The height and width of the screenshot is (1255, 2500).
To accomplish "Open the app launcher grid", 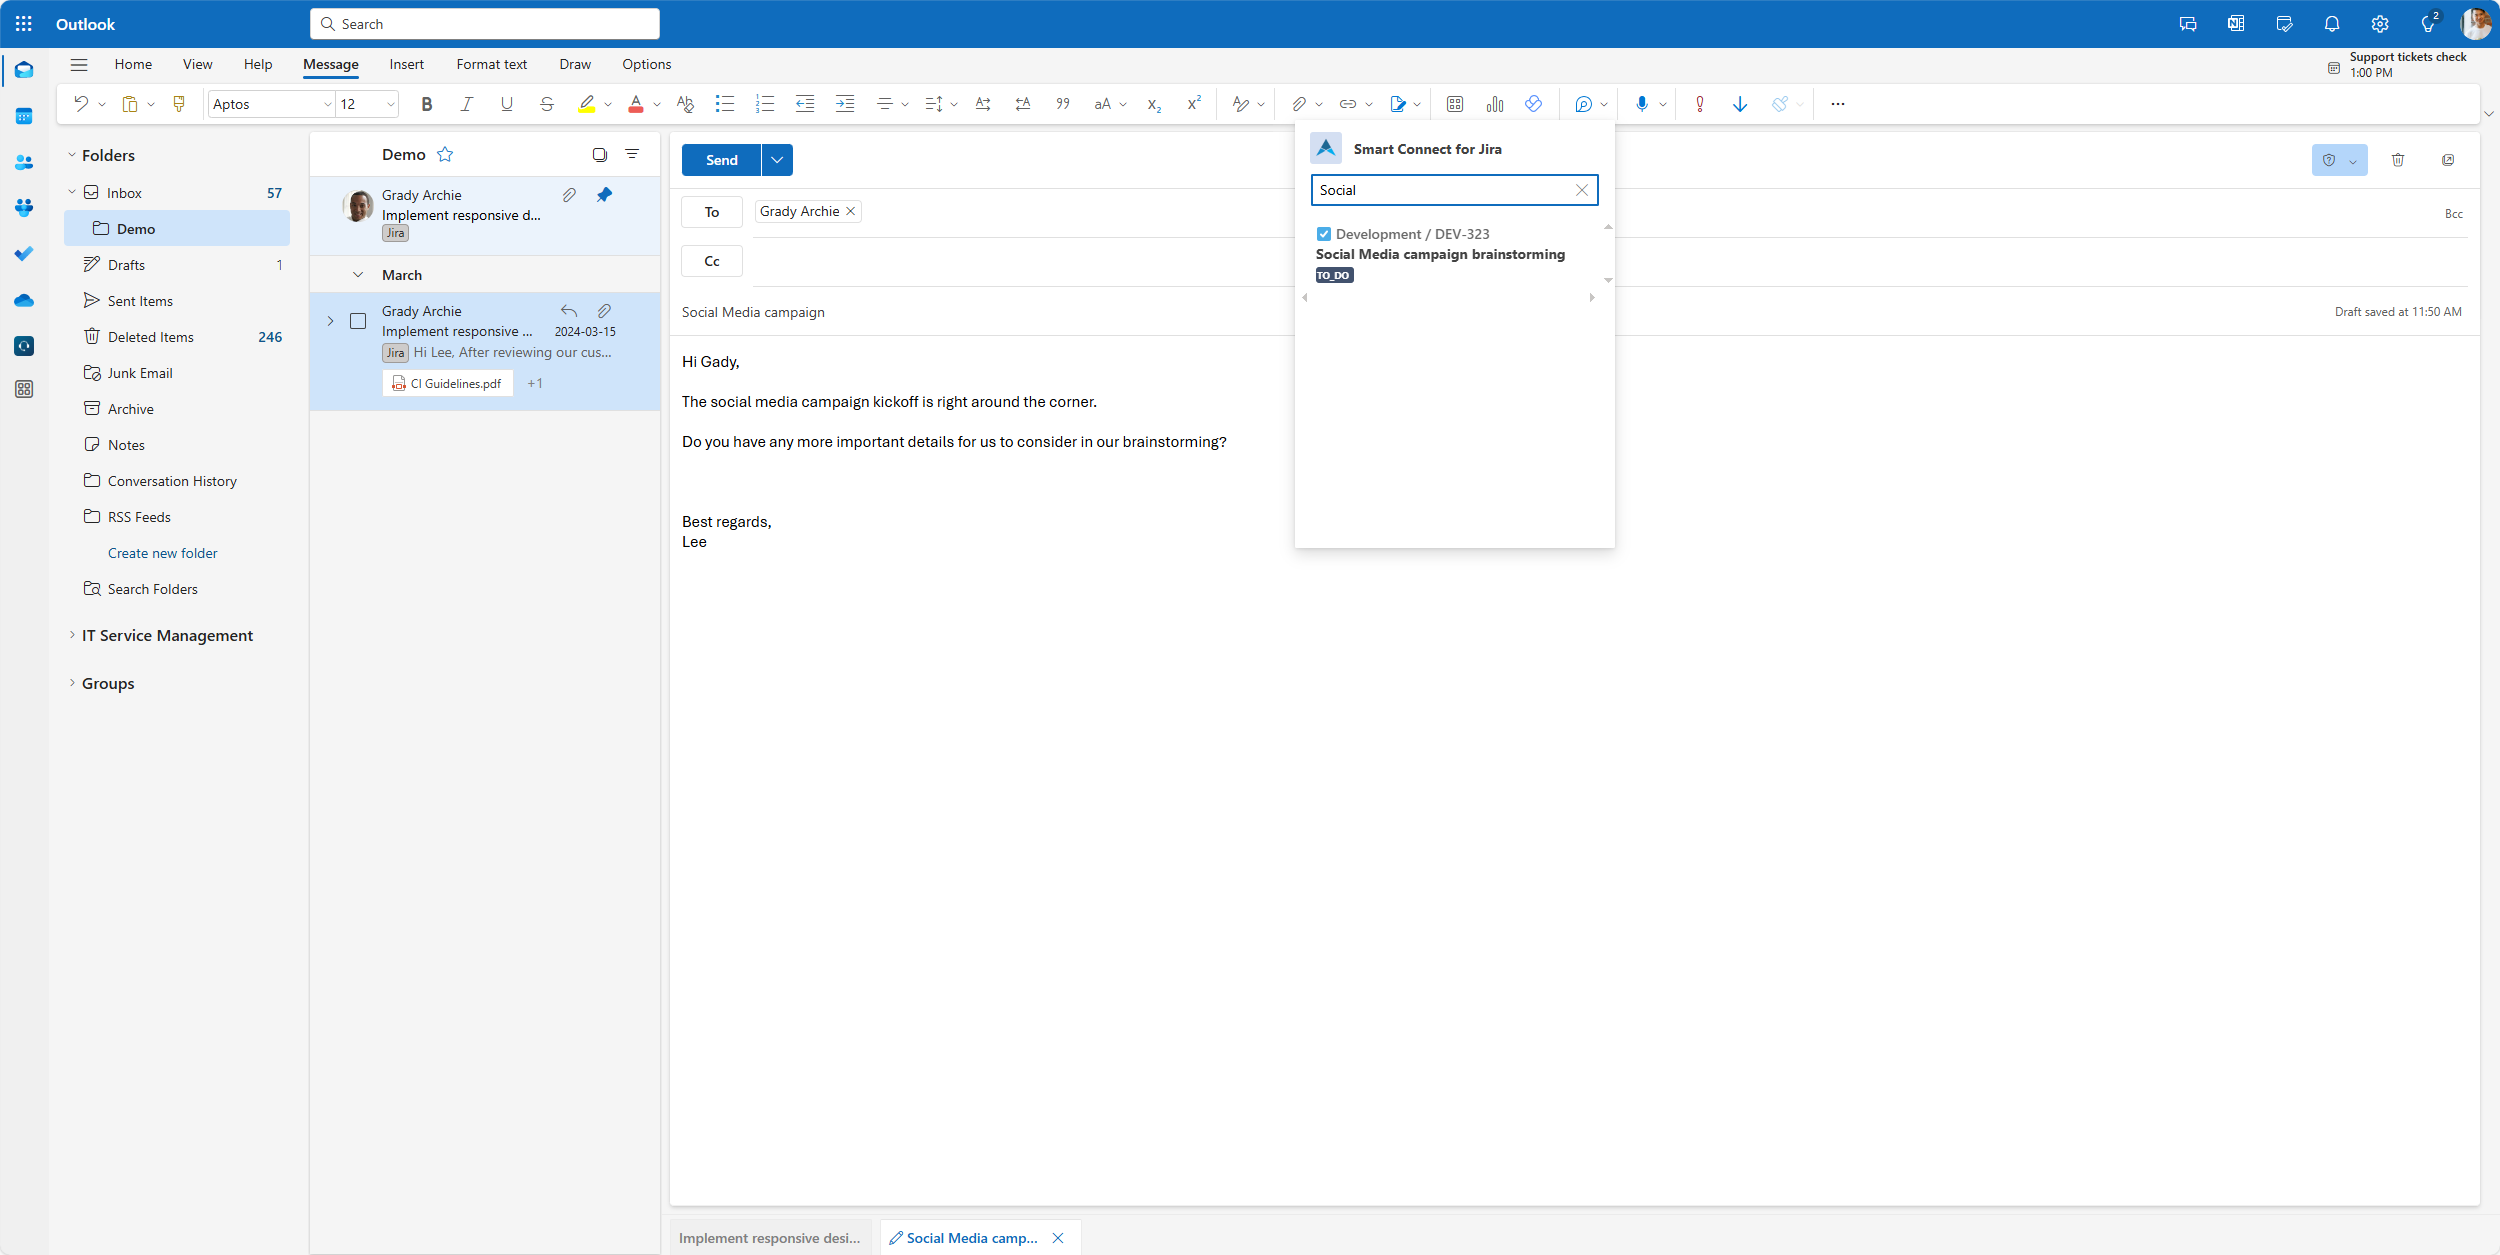I will click(x=24, y=24).
